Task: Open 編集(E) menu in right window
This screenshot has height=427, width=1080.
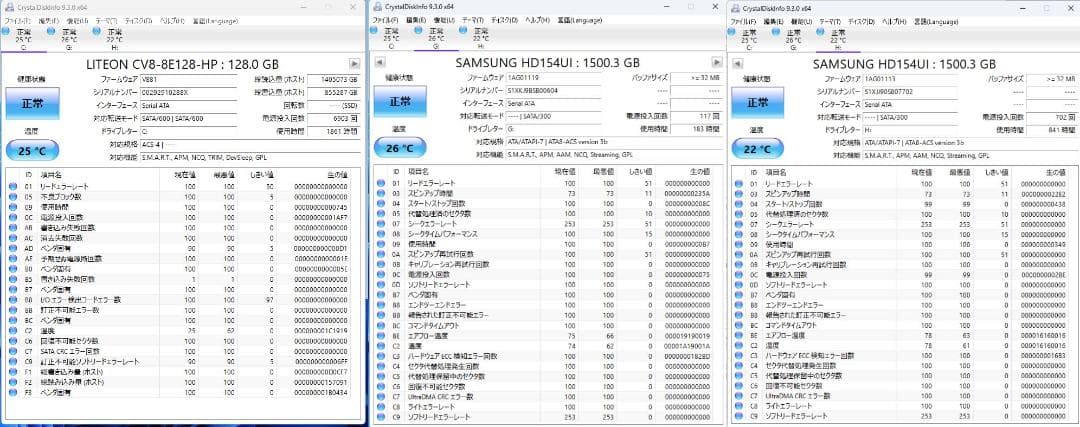Action: [x=775, y=21]
